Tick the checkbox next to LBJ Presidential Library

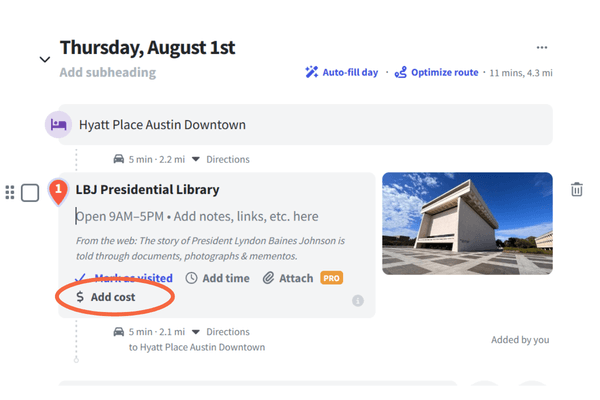tap(30, 192)
